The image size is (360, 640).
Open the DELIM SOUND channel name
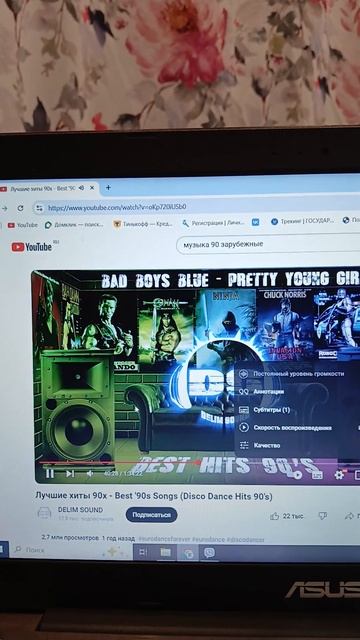pyautogui.click(x=80, y=510)
